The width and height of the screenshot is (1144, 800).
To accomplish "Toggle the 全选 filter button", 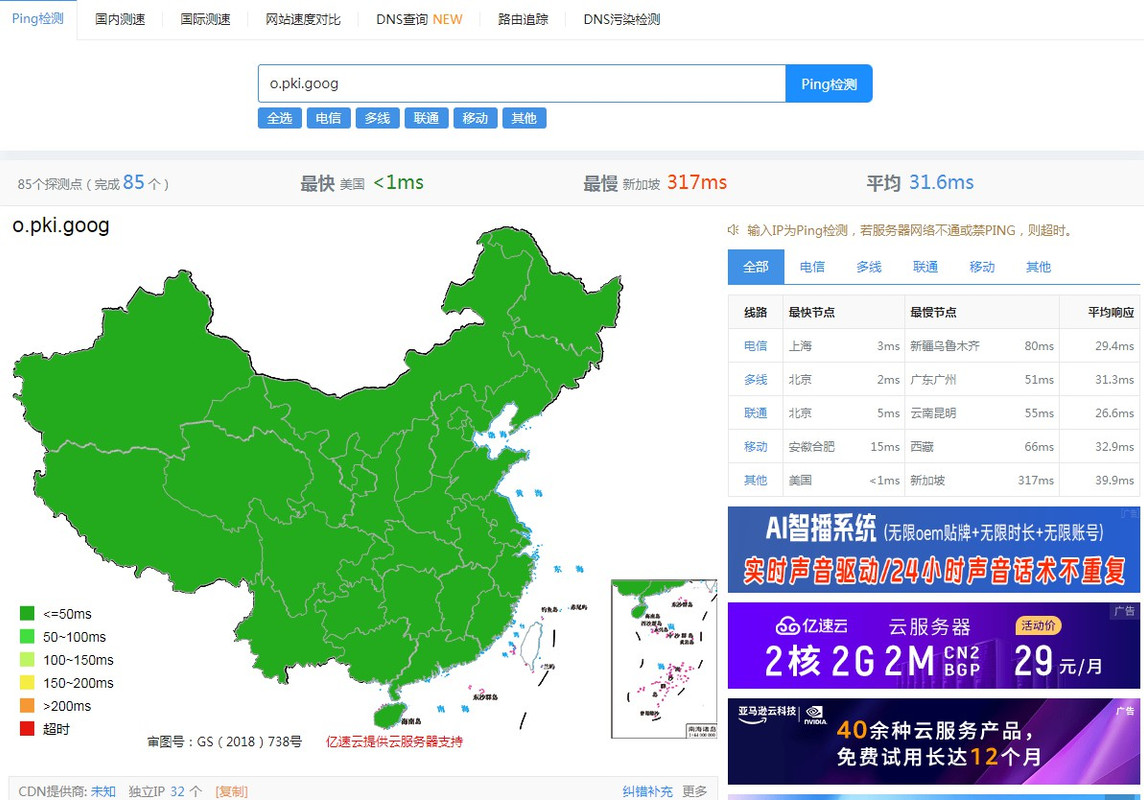I will click(279, 118).
